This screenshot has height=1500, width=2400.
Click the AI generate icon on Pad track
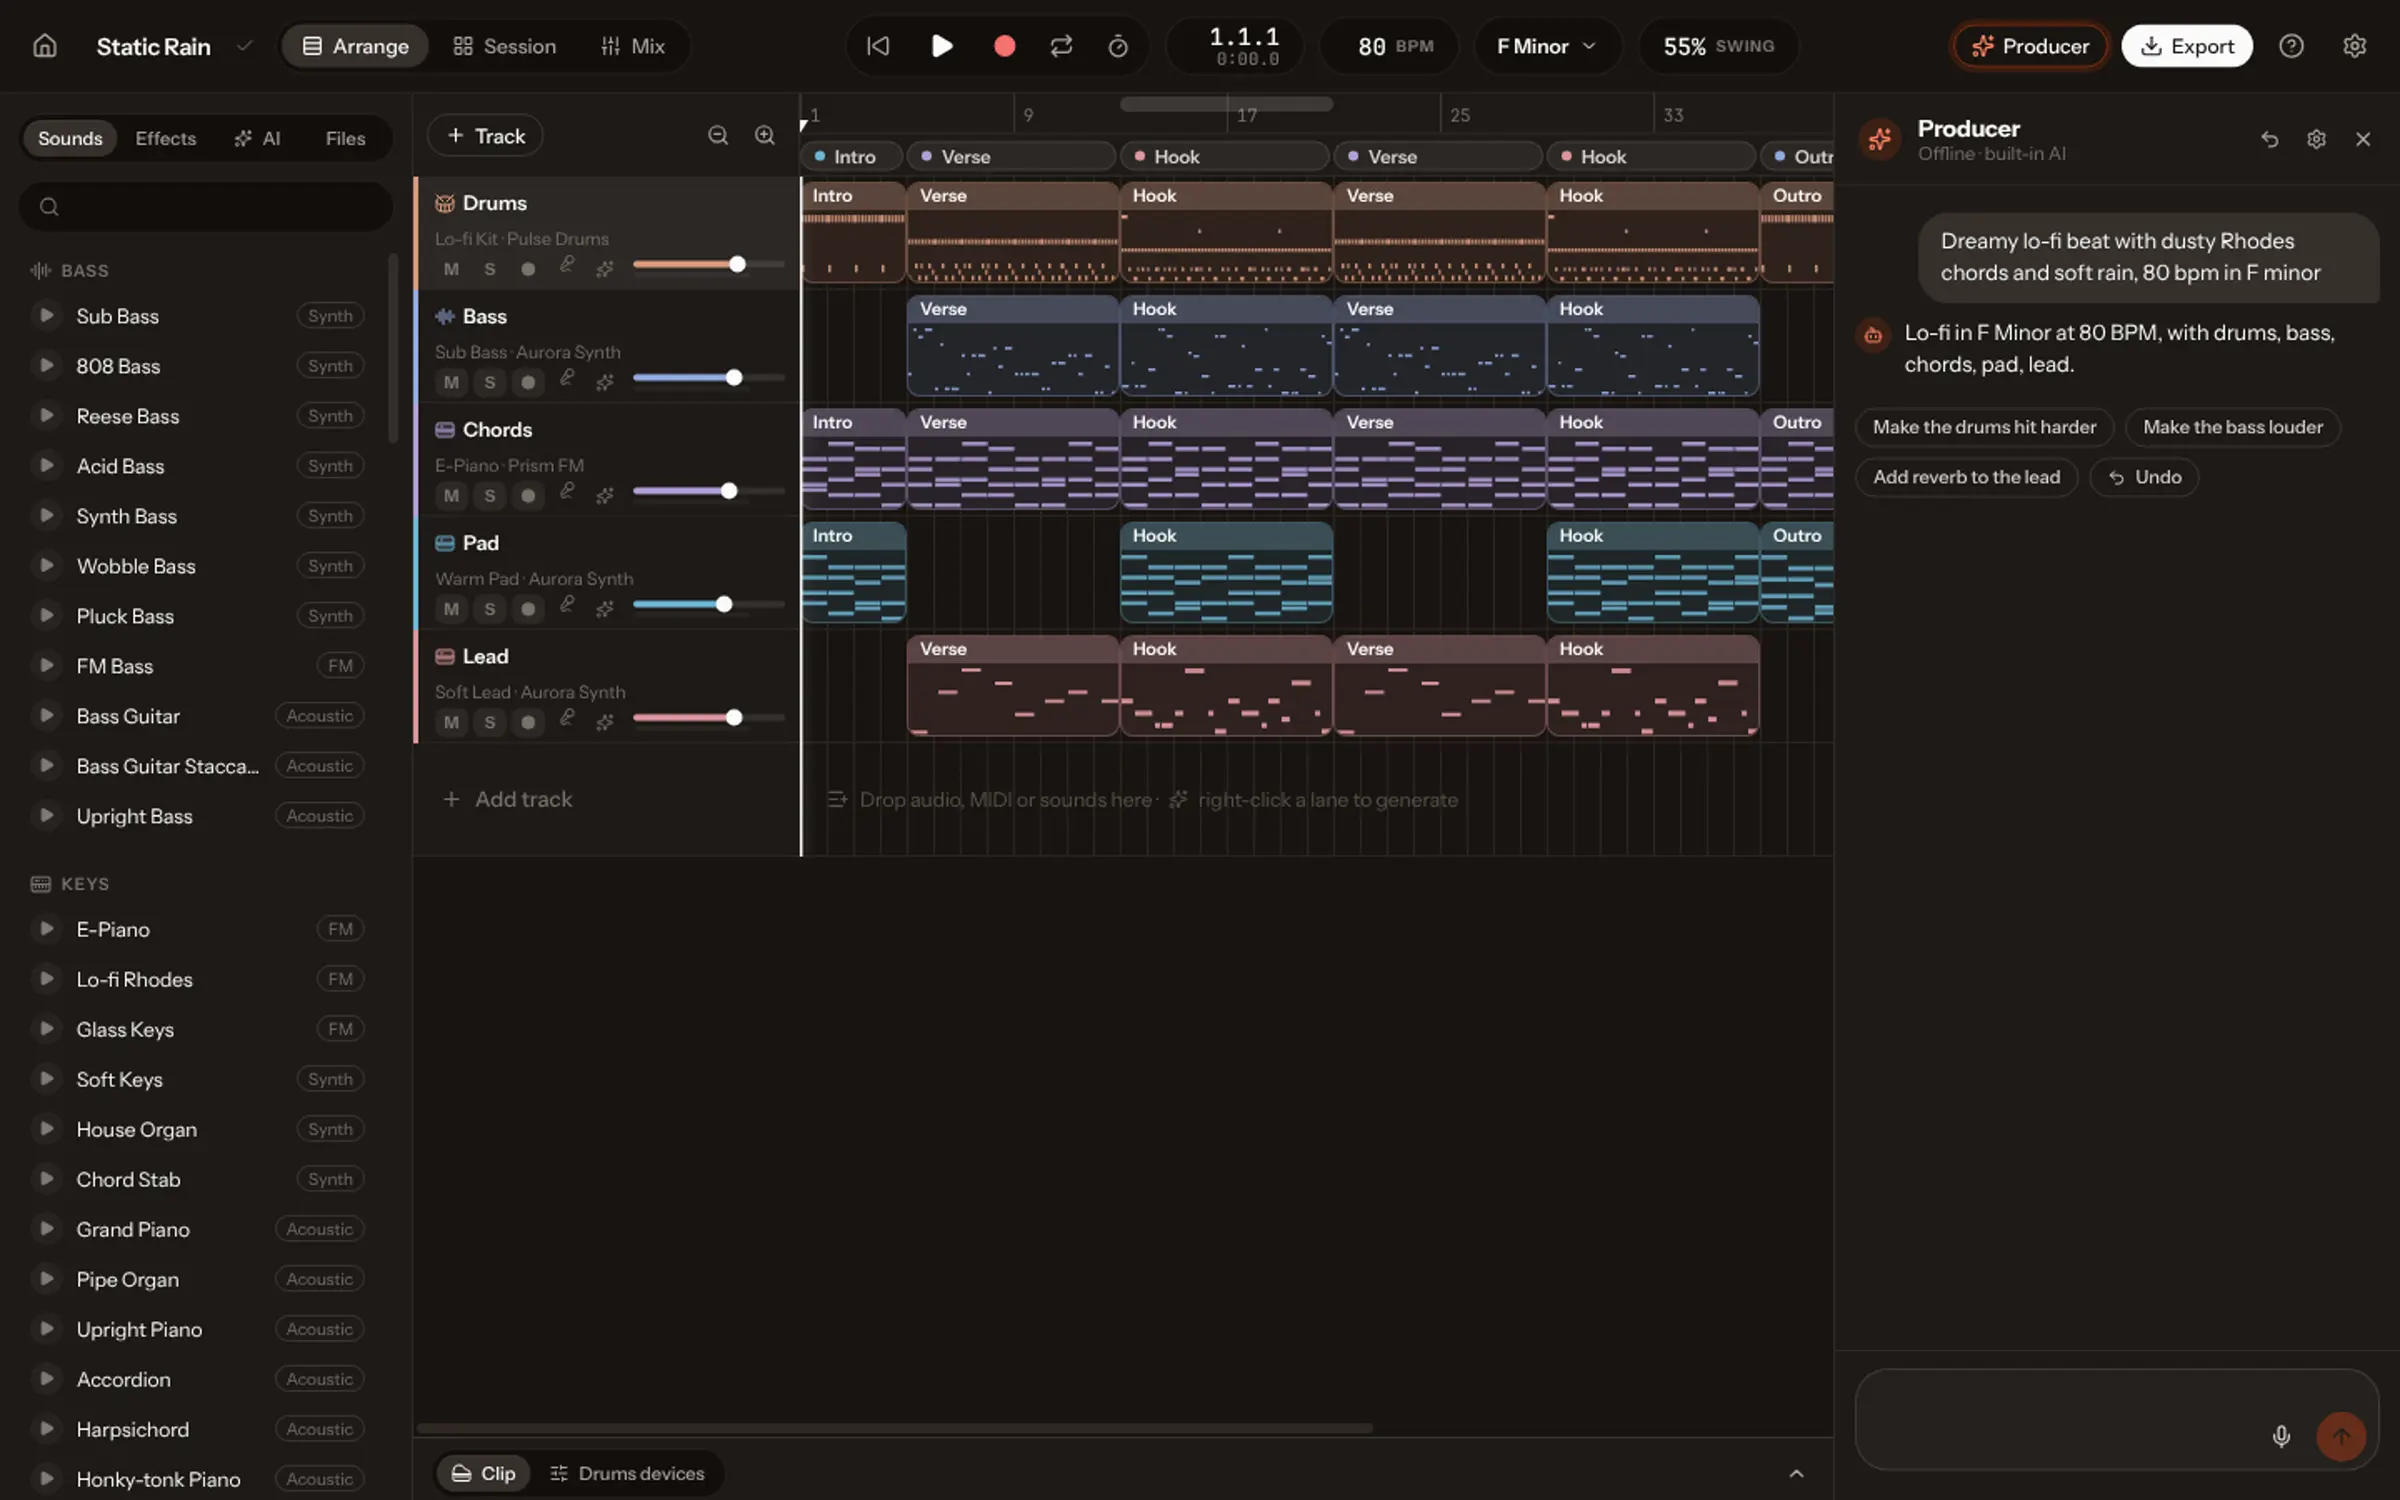(604, 608)
